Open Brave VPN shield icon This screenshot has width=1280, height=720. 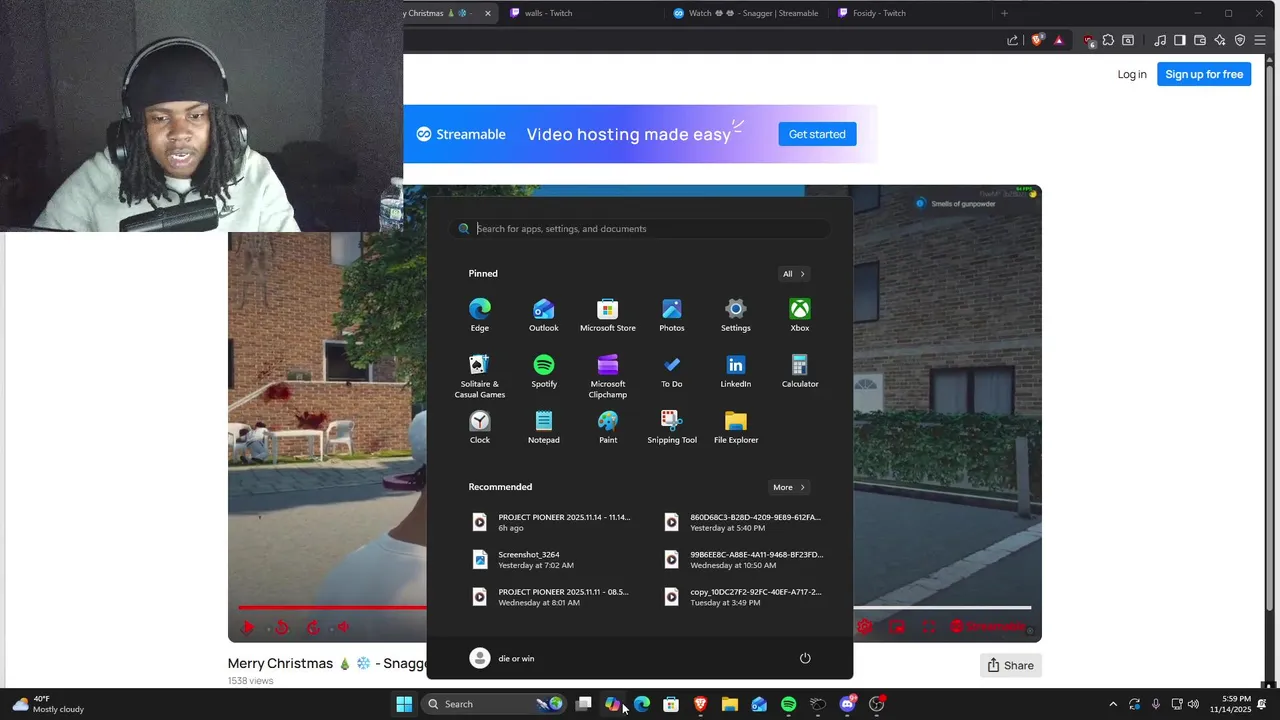[1240, 40]
